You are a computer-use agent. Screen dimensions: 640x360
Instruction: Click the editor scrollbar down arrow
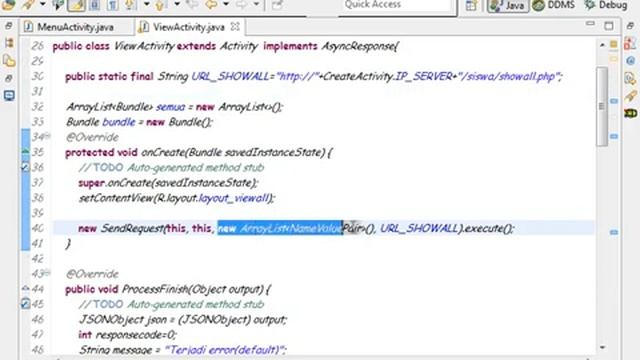pos(602,347)
